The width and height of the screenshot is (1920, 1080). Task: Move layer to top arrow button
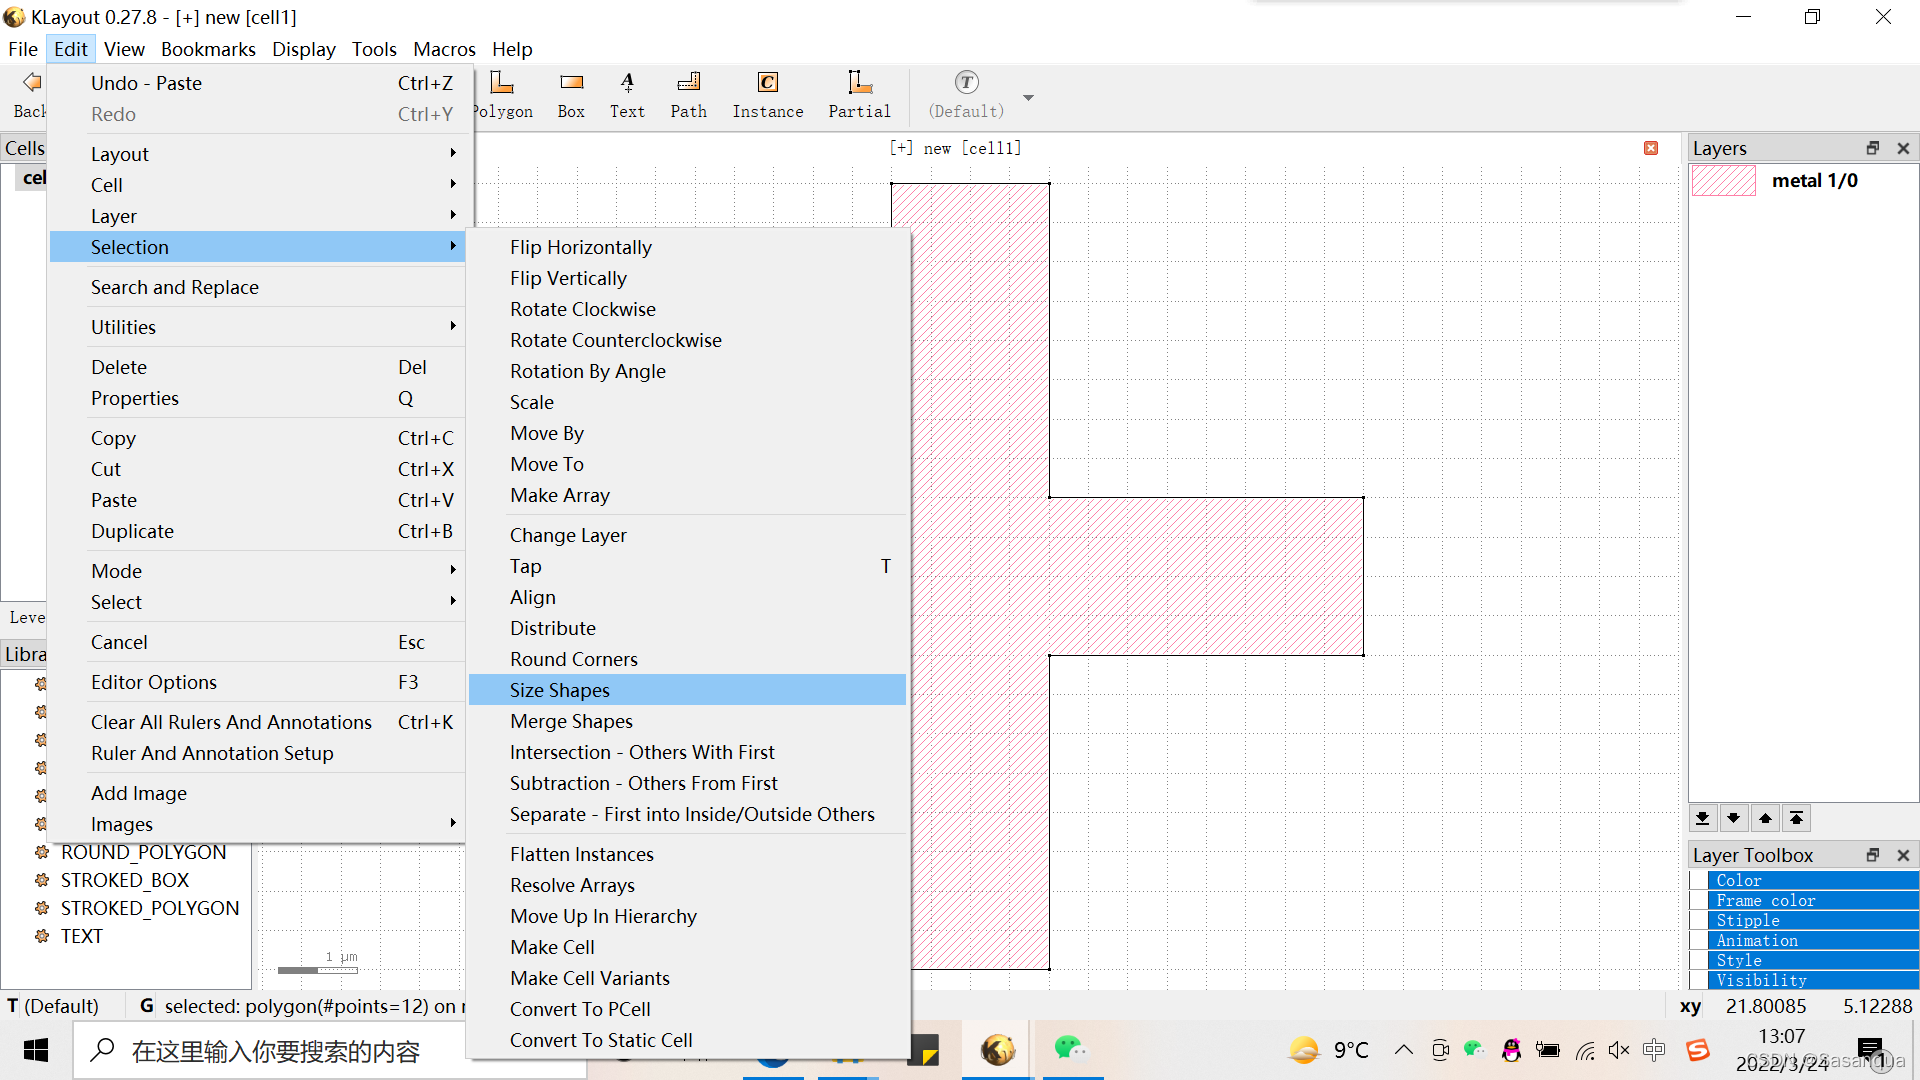[x=1797, y=818]
